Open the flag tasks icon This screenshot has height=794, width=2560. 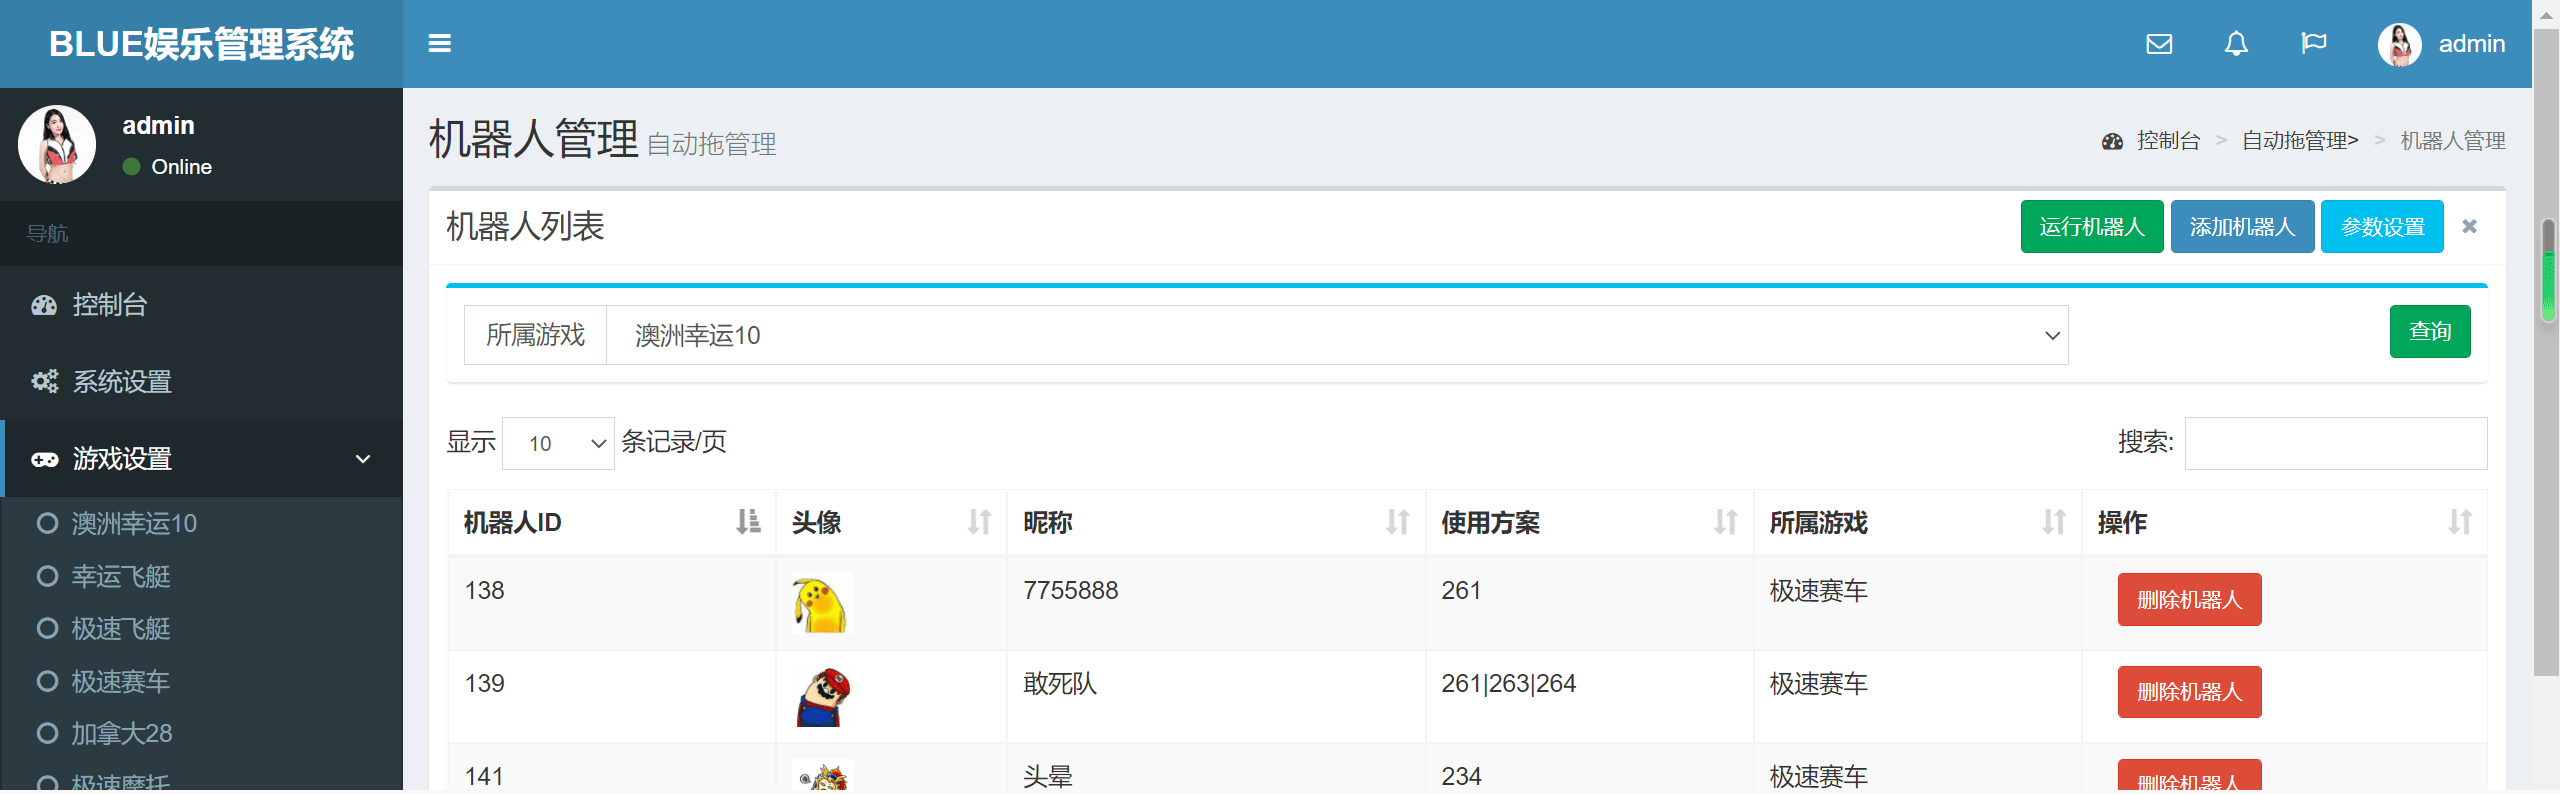(x=2314, y=44)
